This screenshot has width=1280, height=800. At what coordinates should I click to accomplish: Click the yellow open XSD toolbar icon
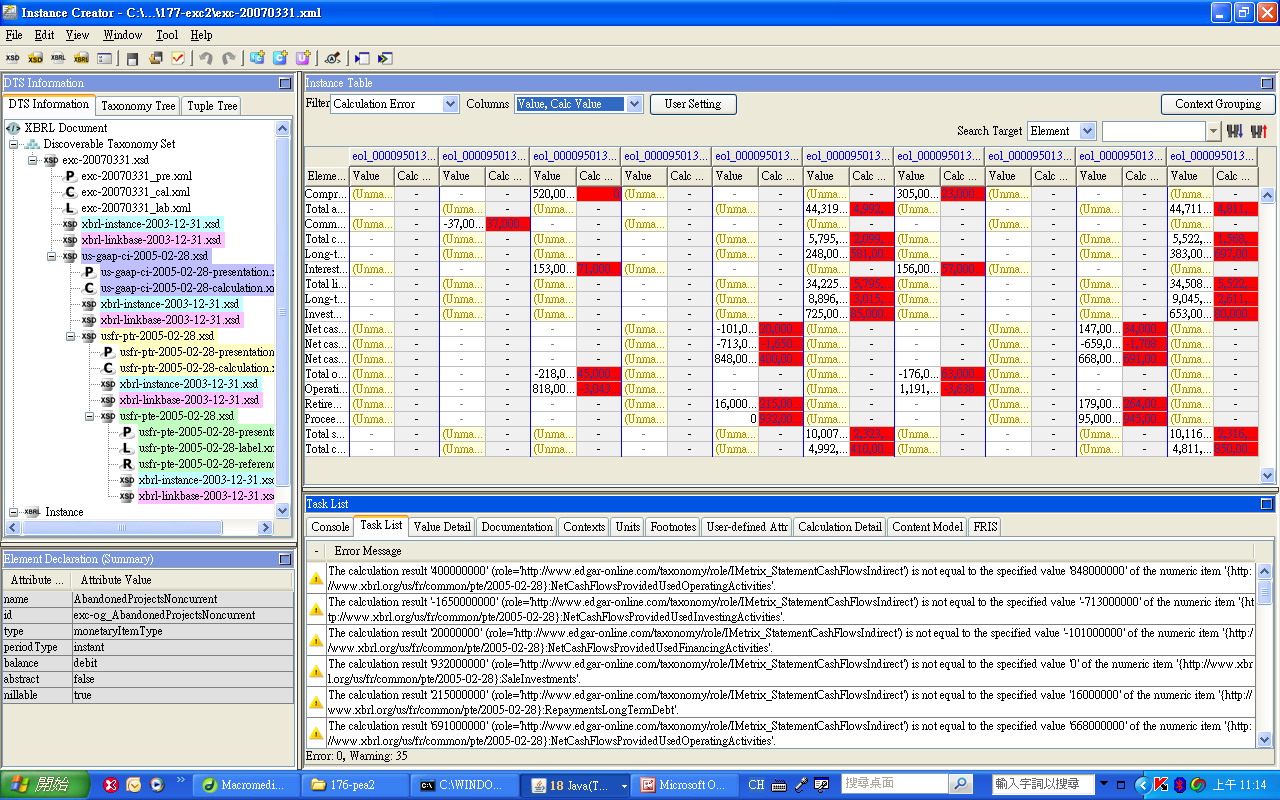coord(35,59)
